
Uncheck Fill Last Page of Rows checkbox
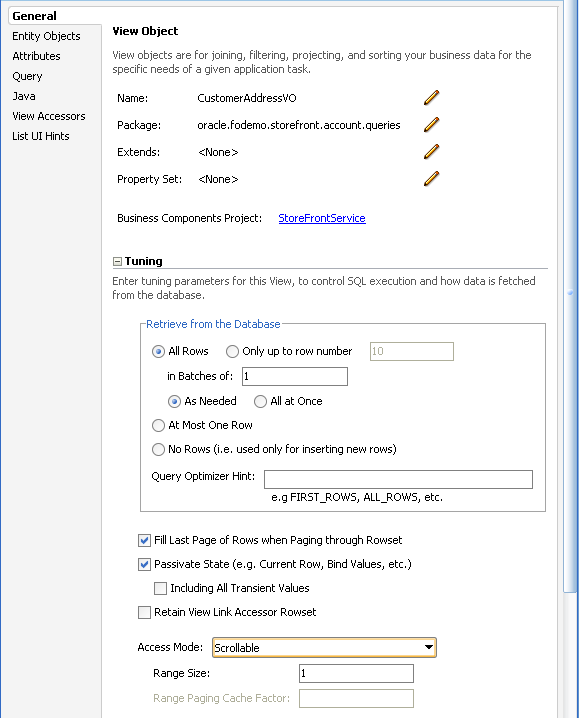(x=144, y=540)
